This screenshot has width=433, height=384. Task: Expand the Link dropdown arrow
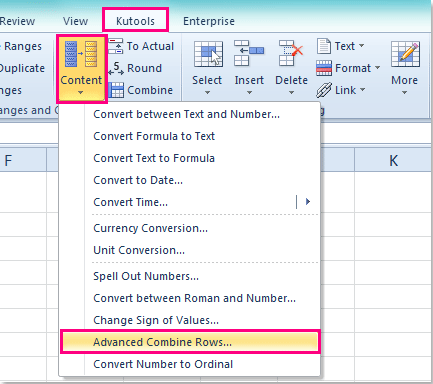tap(363, 90)
